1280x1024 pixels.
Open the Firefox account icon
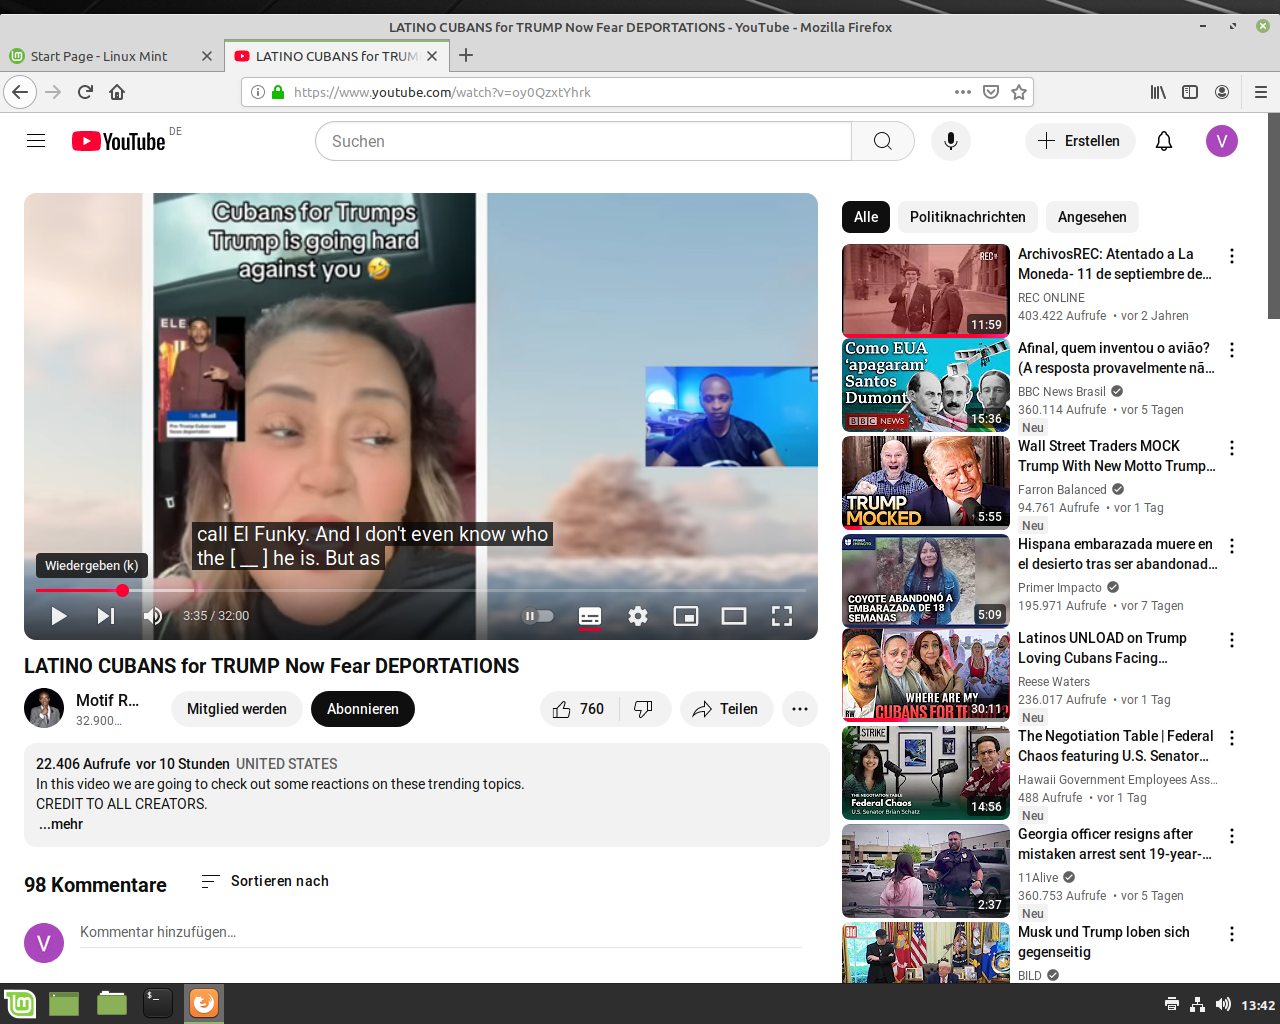[1222, 92]
